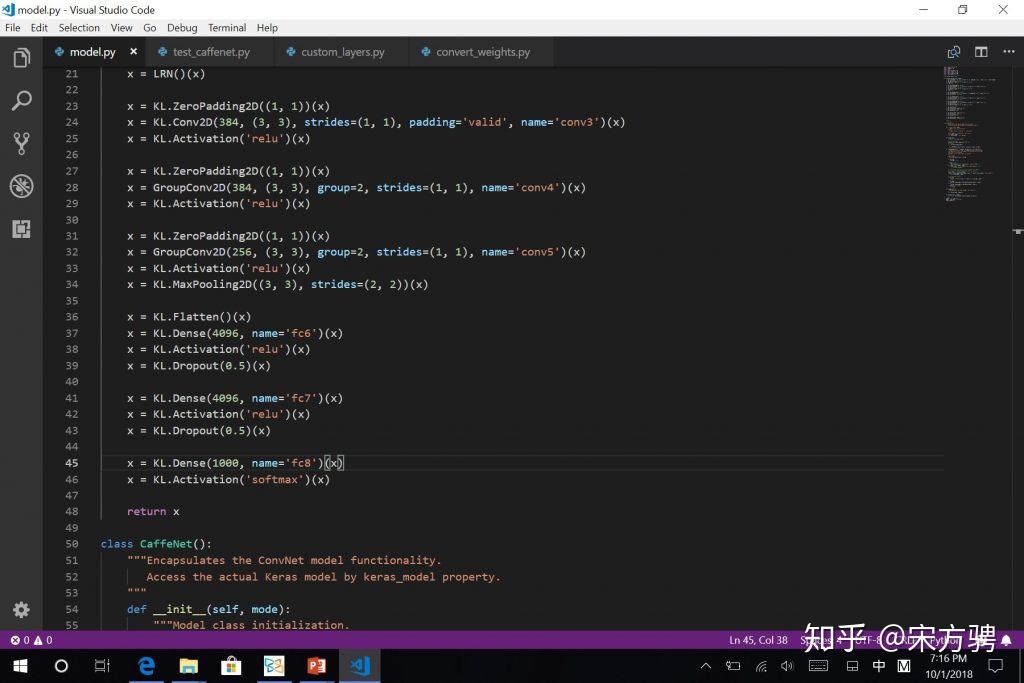This screenshot has width=1024, height=683.
Task: Open PowerPoint from taskbar
Action: [316, 666]
